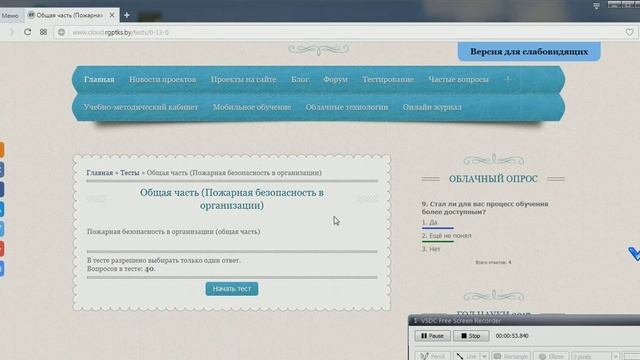Open Версия для слабовидящих
Image resolution: width=640 pixels, height=360 pixels.
coord(529,51)
